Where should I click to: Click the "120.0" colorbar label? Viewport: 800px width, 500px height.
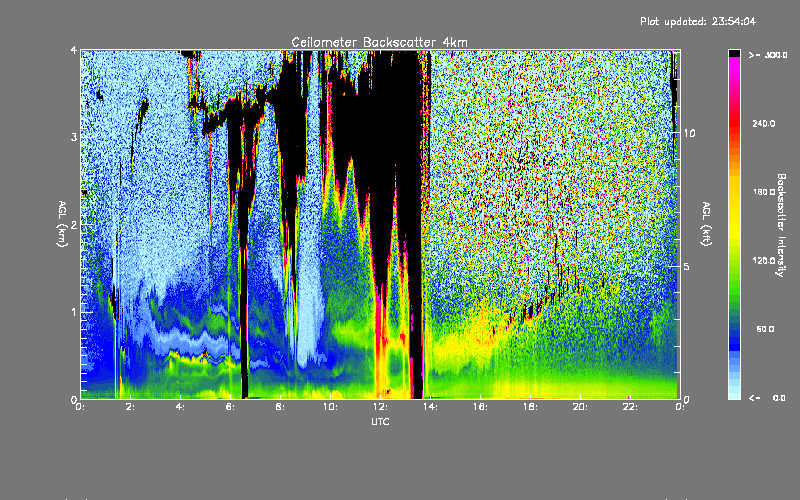[764, 260]
